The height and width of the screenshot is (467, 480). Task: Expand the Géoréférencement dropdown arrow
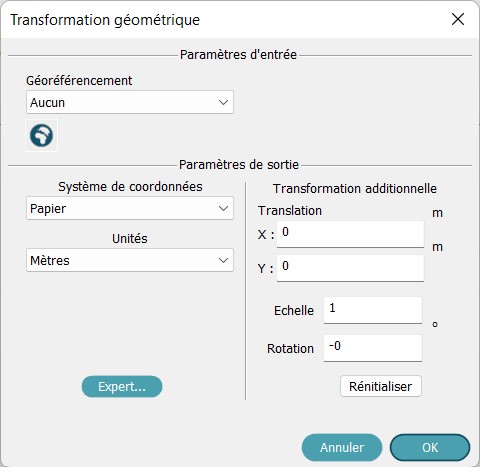(223, 102)
